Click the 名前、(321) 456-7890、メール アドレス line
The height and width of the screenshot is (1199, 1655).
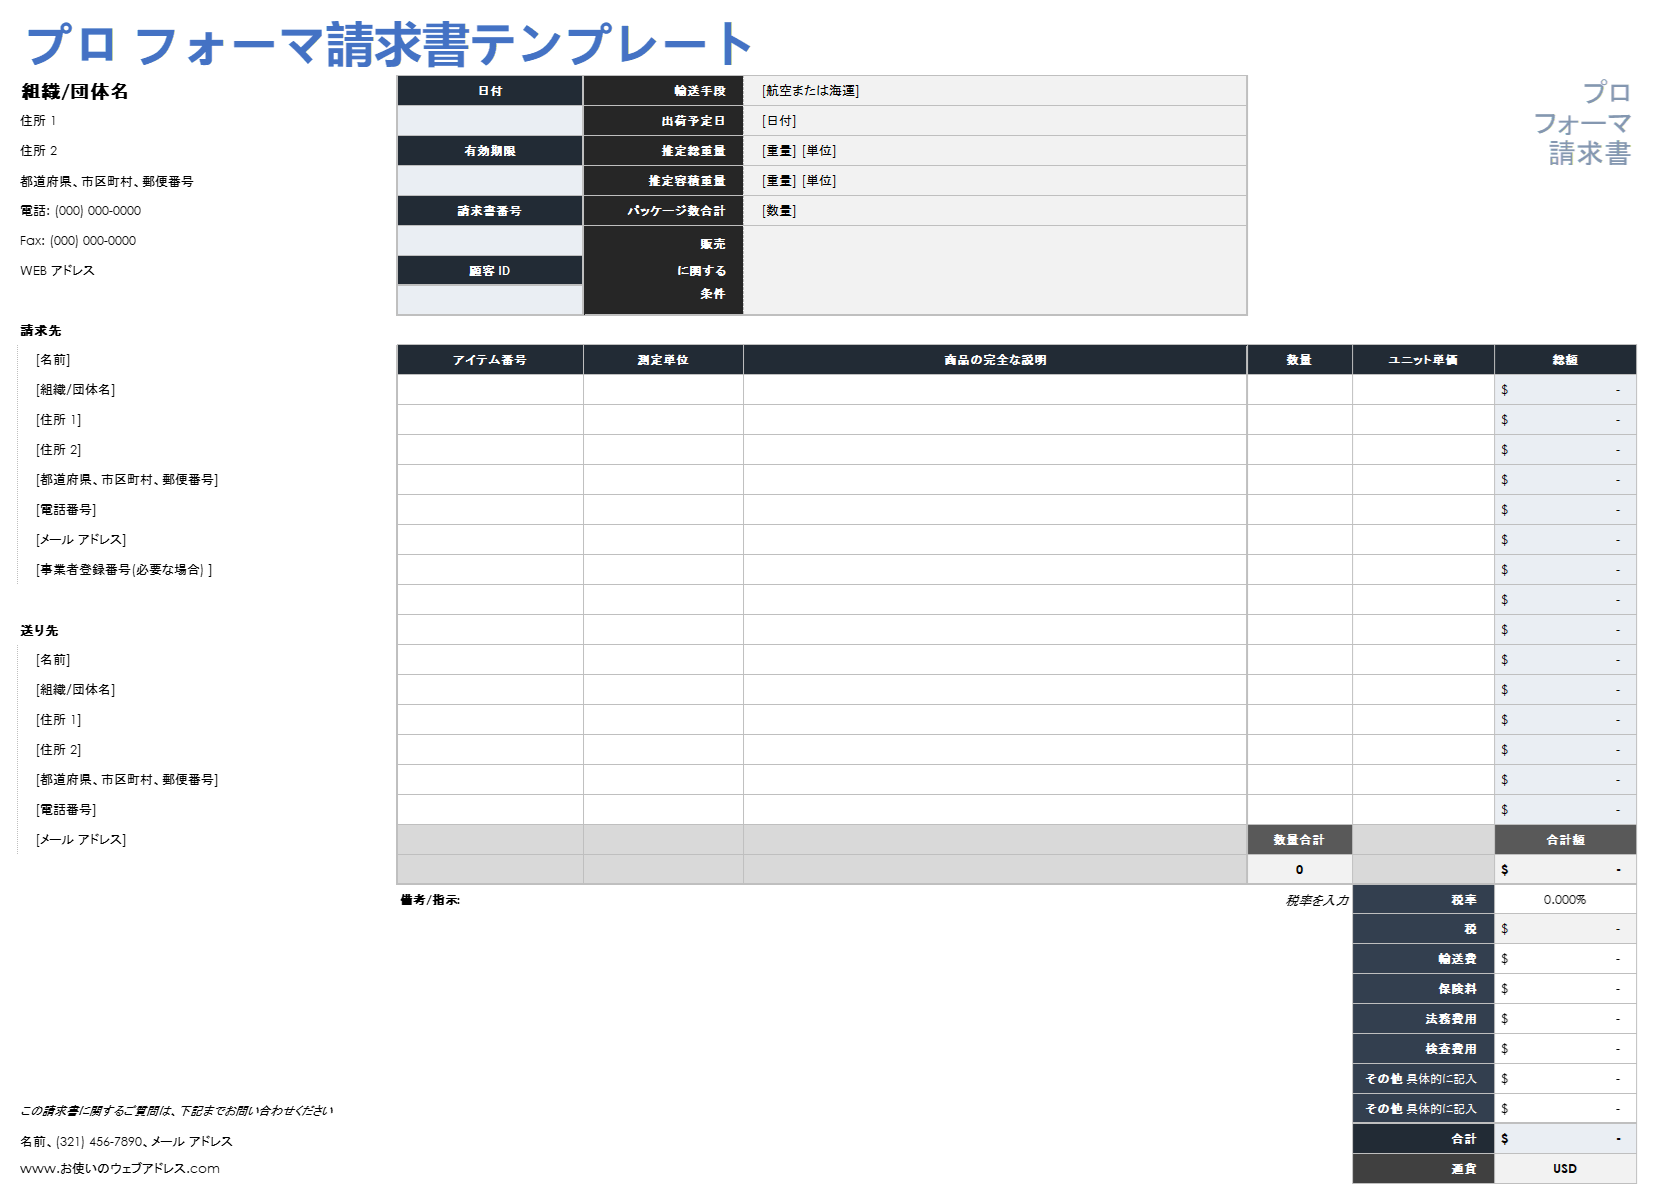126,1141
